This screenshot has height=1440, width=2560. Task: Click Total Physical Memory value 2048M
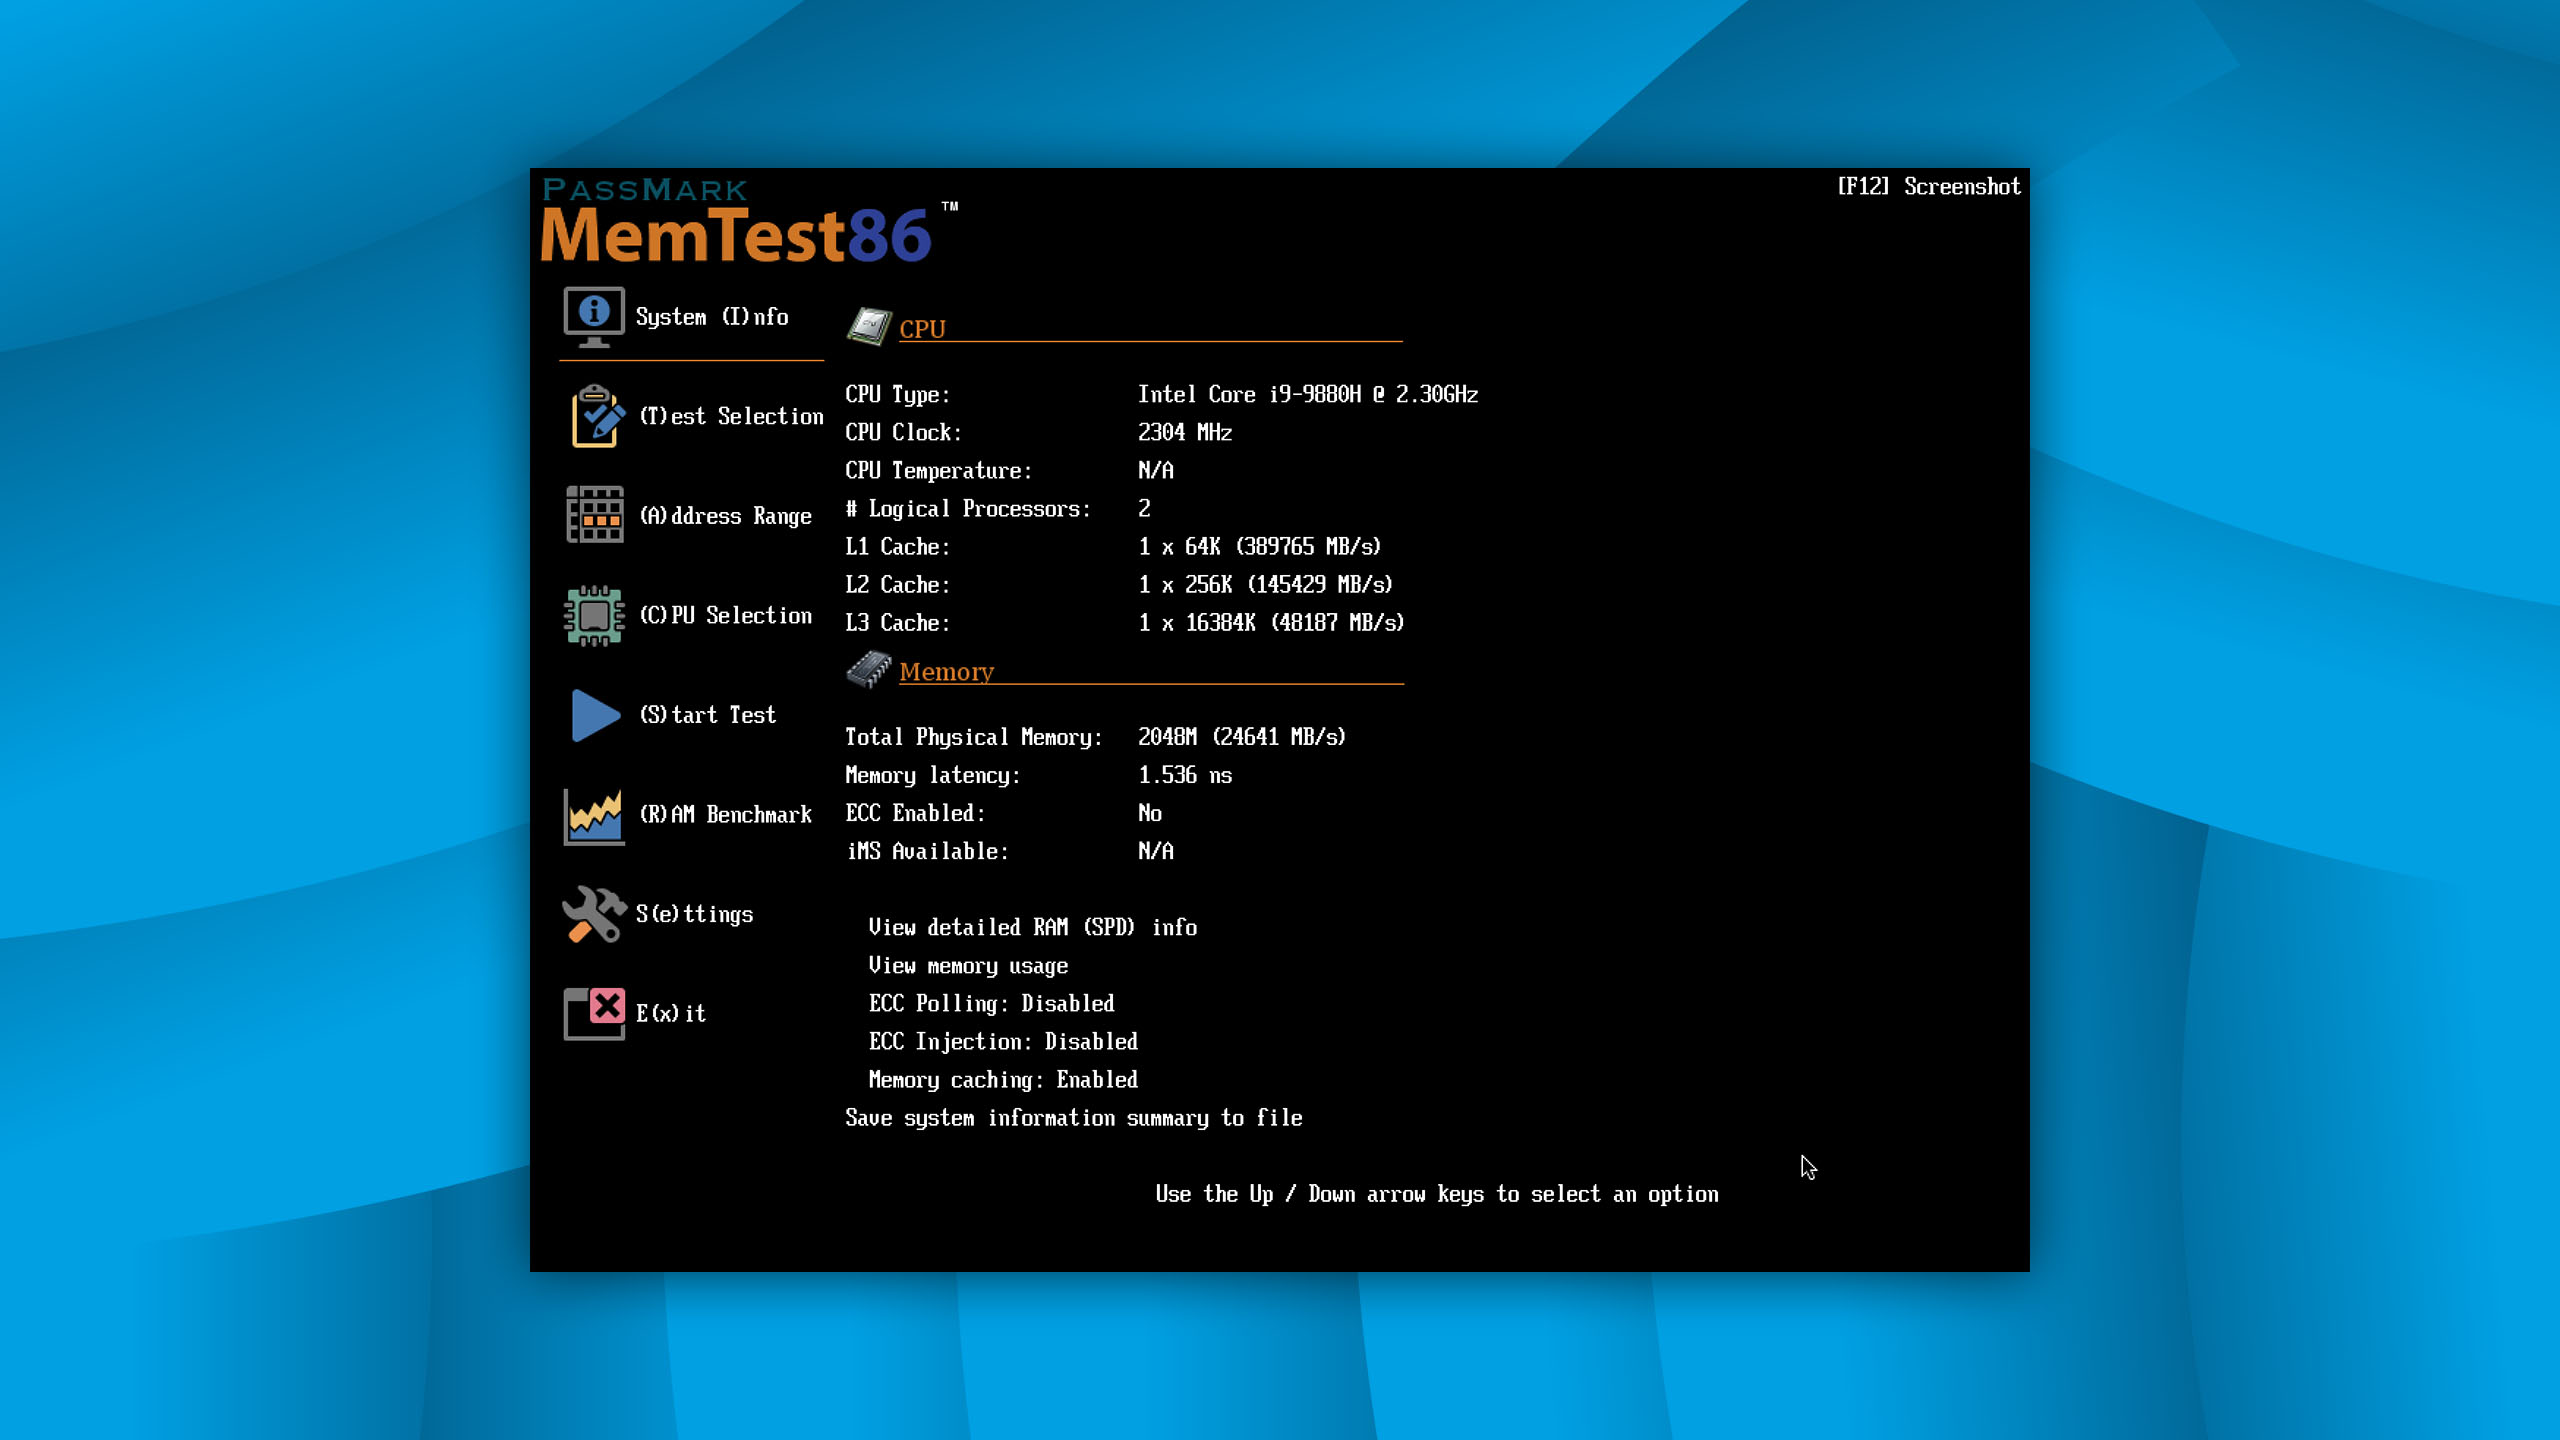[1242, 737]
